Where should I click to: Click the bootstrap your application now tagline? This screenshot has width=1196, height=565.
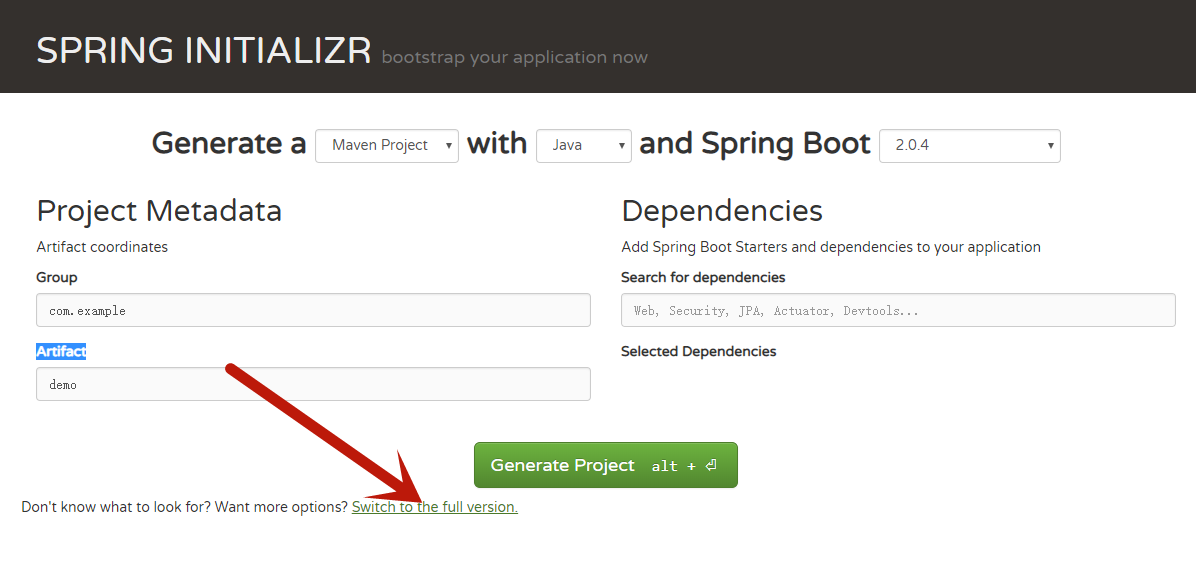point(514,57)
